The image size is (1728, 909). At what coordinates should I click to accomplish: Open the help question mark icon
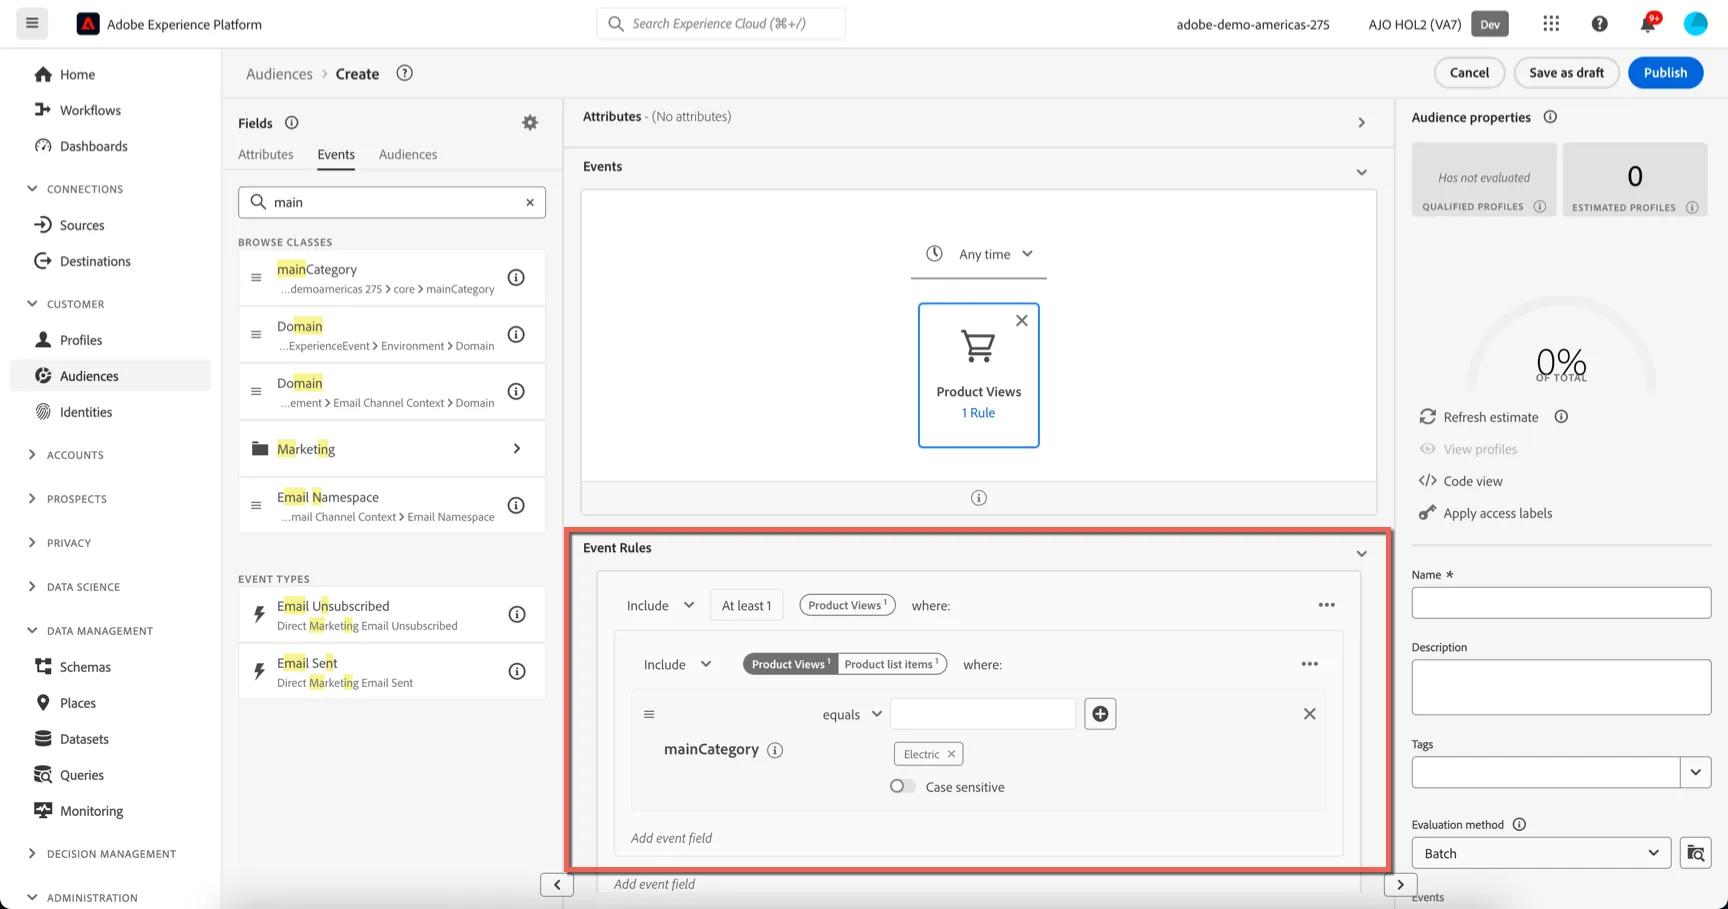click(x=1599, y=24)
